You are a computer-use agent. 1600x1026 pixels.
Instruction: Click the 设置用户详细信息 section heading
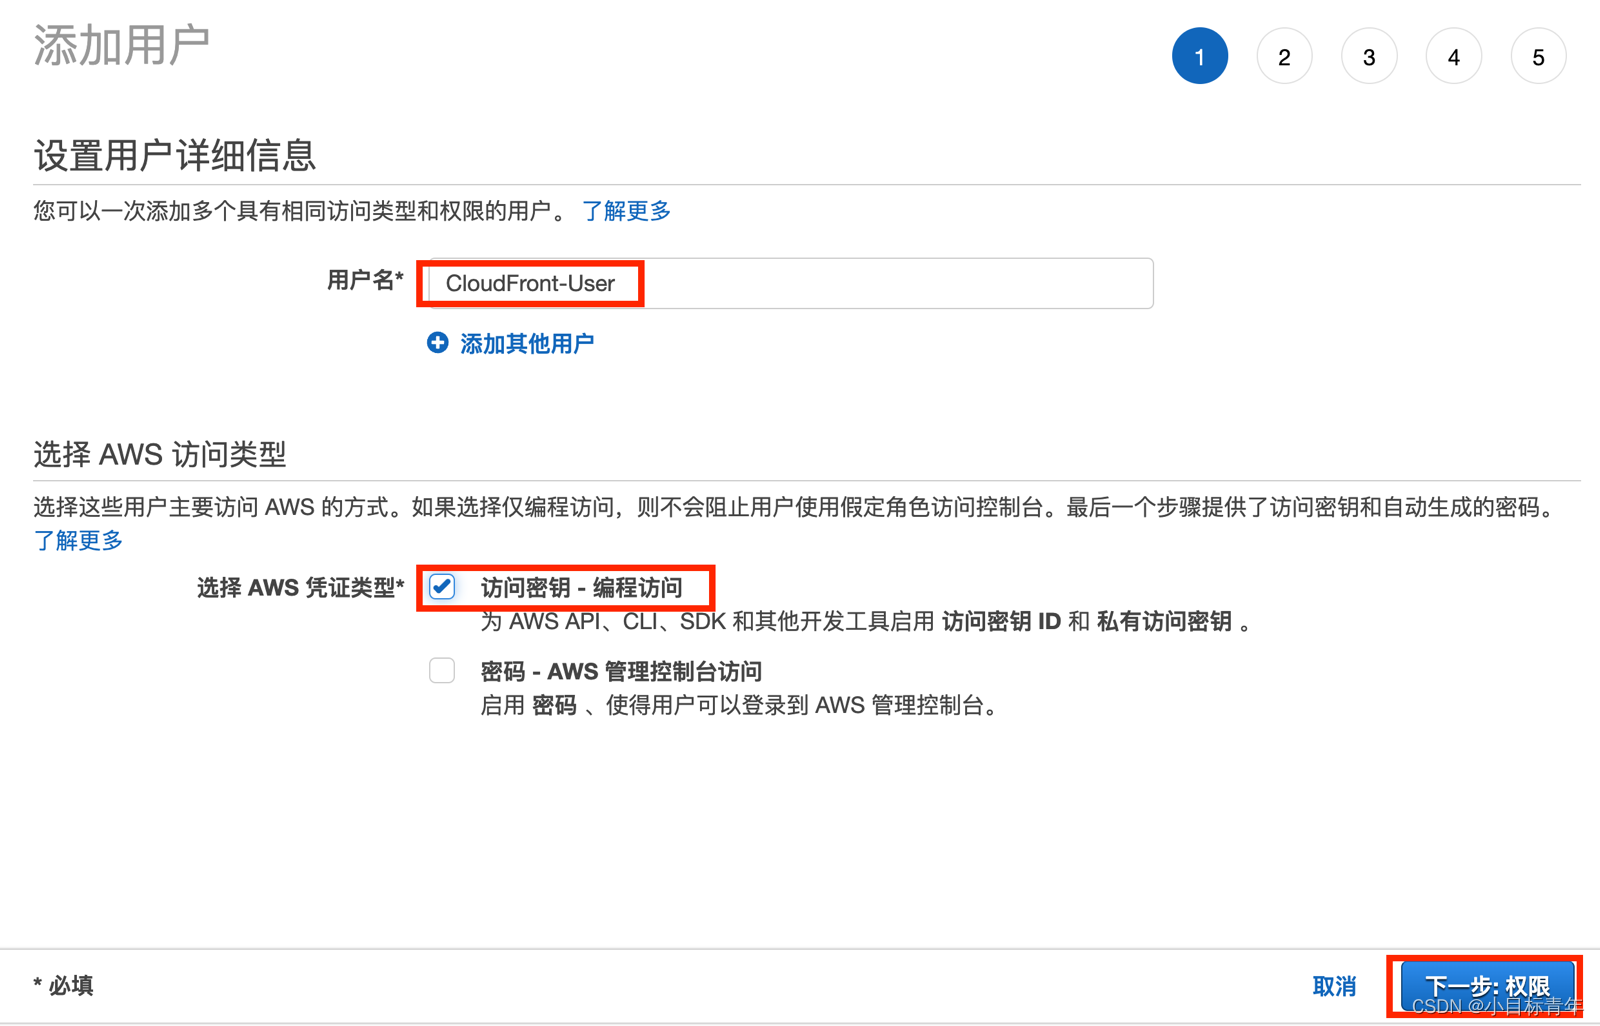coord(174,156)
